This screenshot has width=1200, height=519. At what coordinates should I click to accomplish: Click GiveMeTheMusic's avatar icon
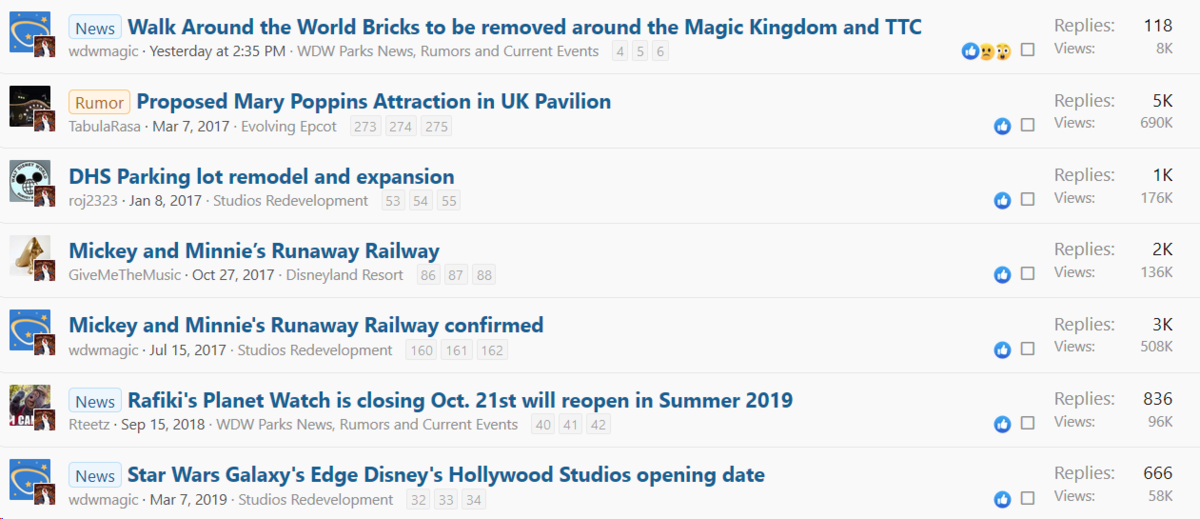pos(30,256)
